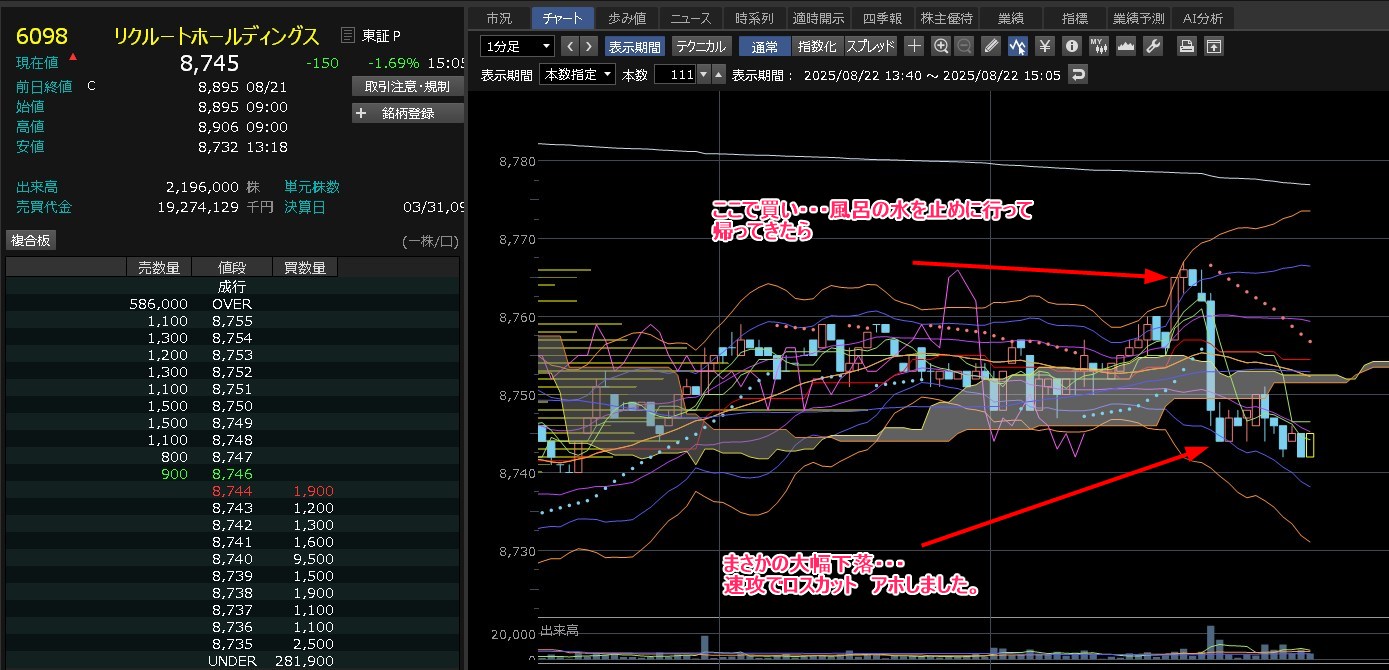The width and height of the screenshot is (1389, 670).
Task: Reset the display period with return arrow
Action: pos(1077,75)
